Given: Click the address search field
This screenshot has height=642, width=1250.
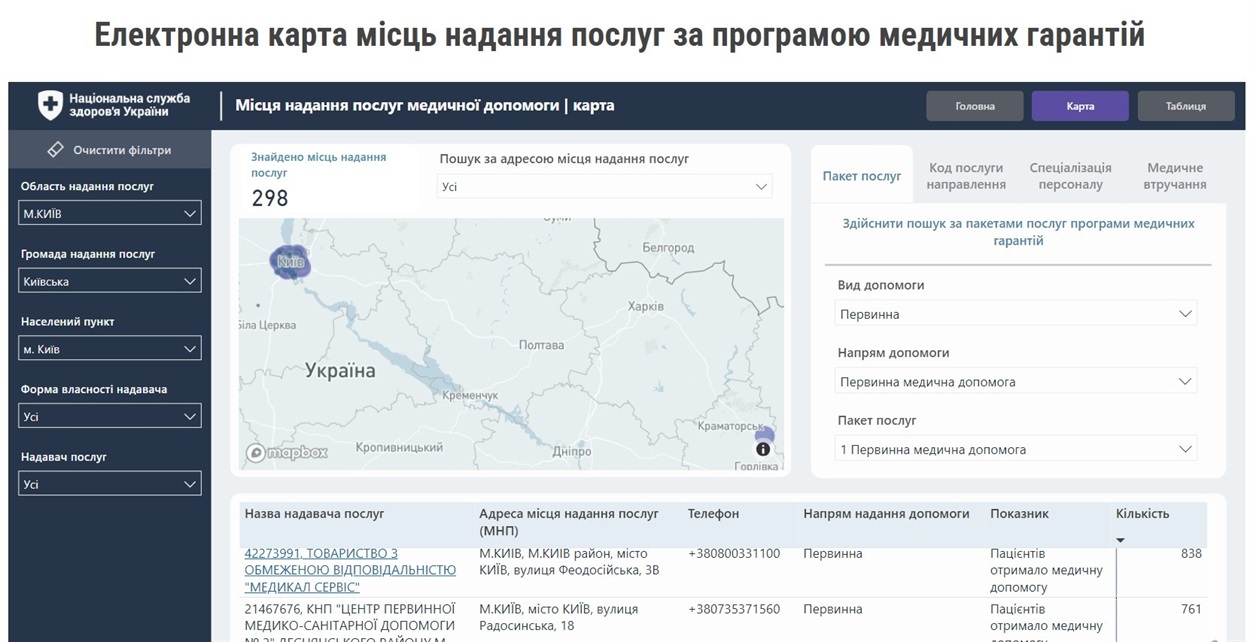Looking at the screenshot, I should pyautogui.click(x=605, y=187).
